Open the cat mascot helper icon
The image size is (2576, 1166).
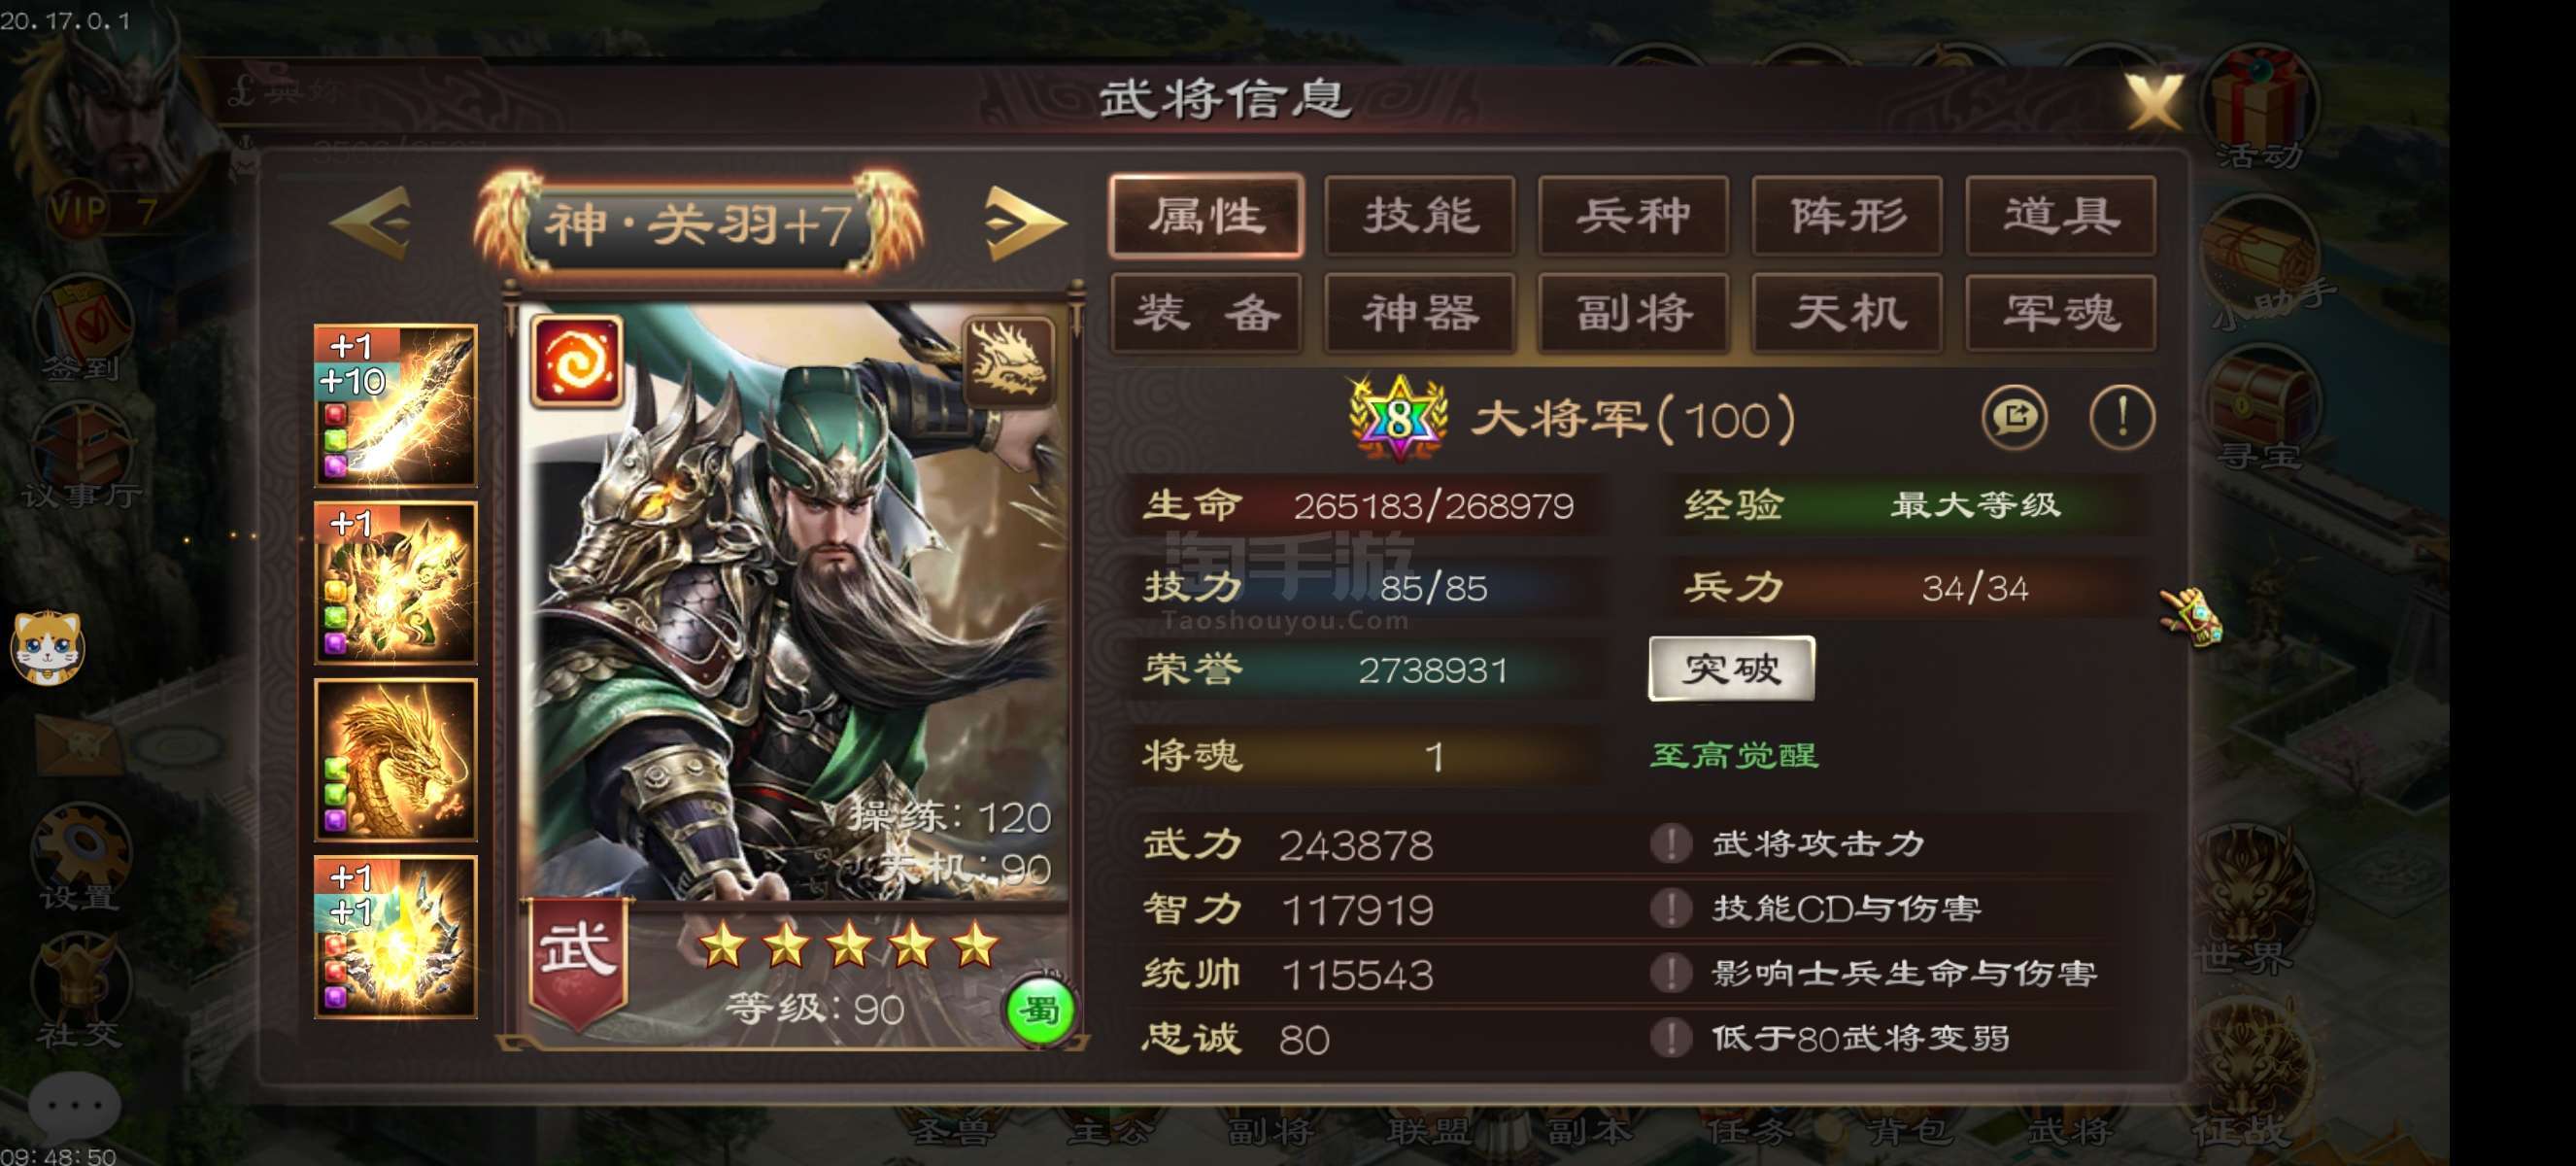coord(46,647)
